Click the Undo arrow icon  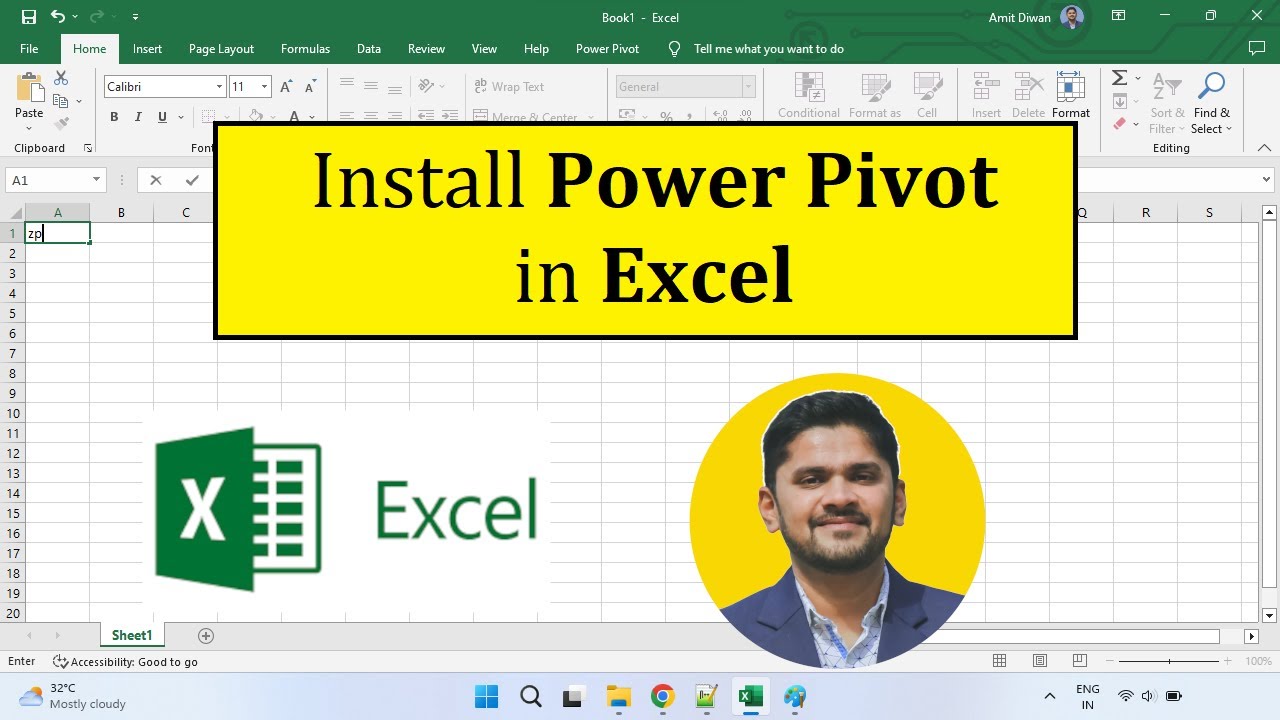click(x=57, y=17)
